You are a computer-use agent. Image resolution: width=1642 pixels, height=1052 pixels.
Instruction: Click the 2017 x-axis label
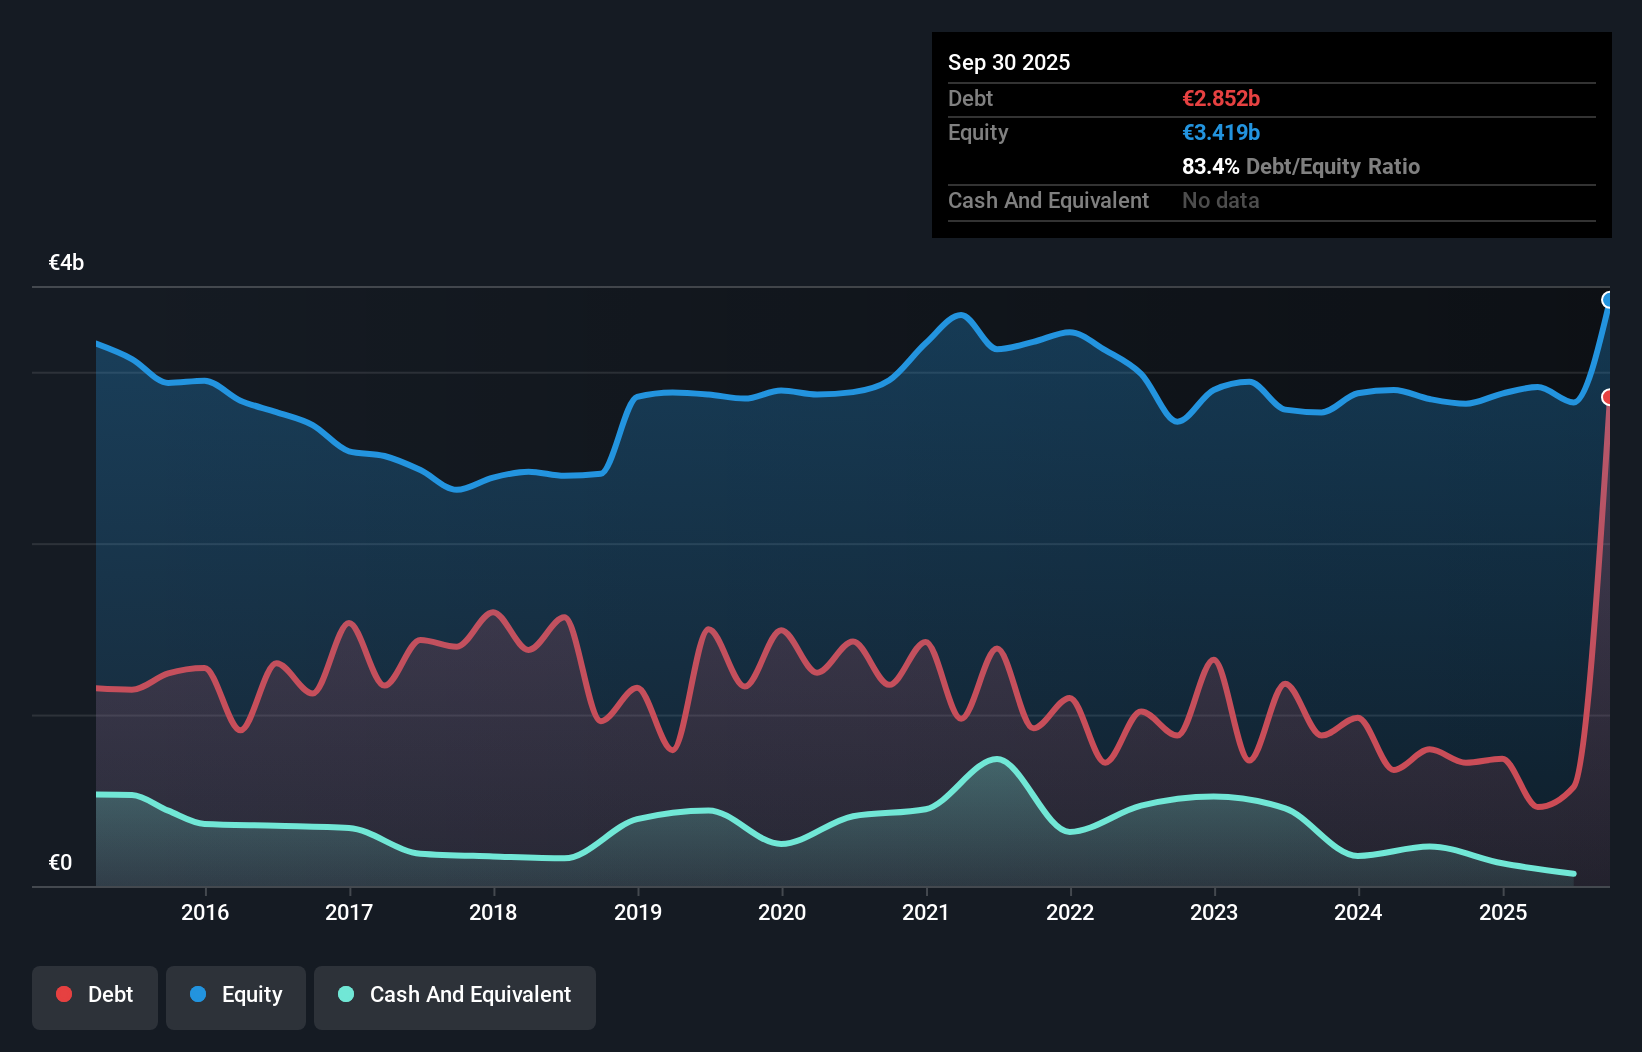click(x=349, y=912)
